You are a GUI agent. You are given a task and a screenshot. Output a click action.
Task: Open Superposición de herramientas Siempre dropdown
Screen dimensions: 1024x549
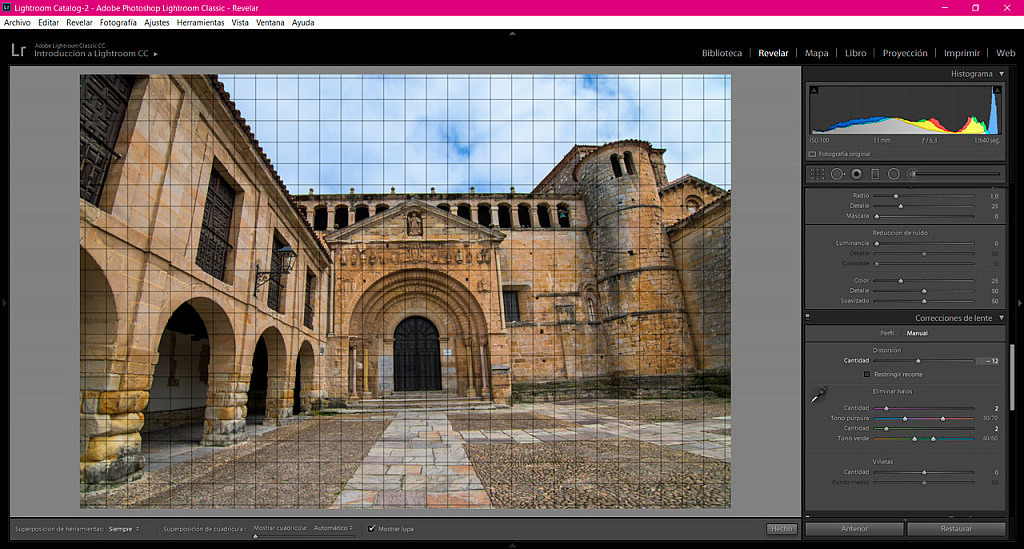coord(124,529)
